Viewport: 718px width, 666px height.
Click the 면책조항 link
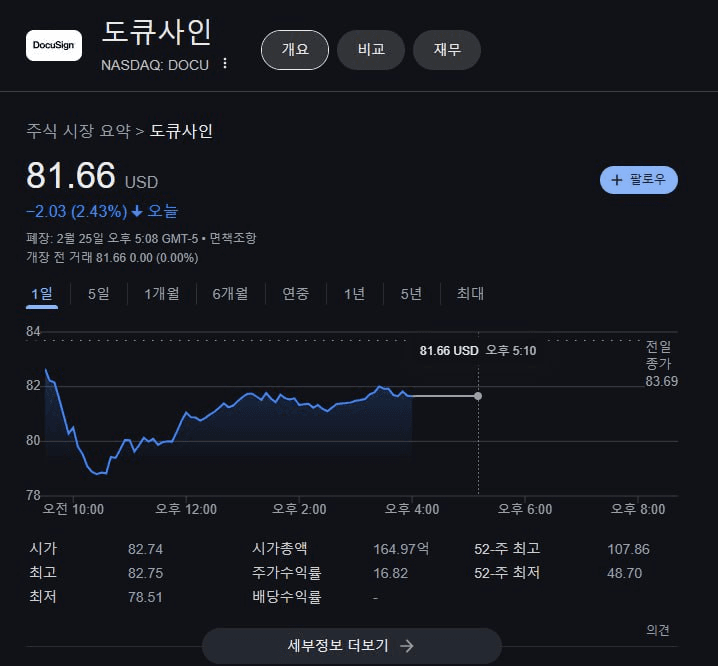[x=233, y=238]
